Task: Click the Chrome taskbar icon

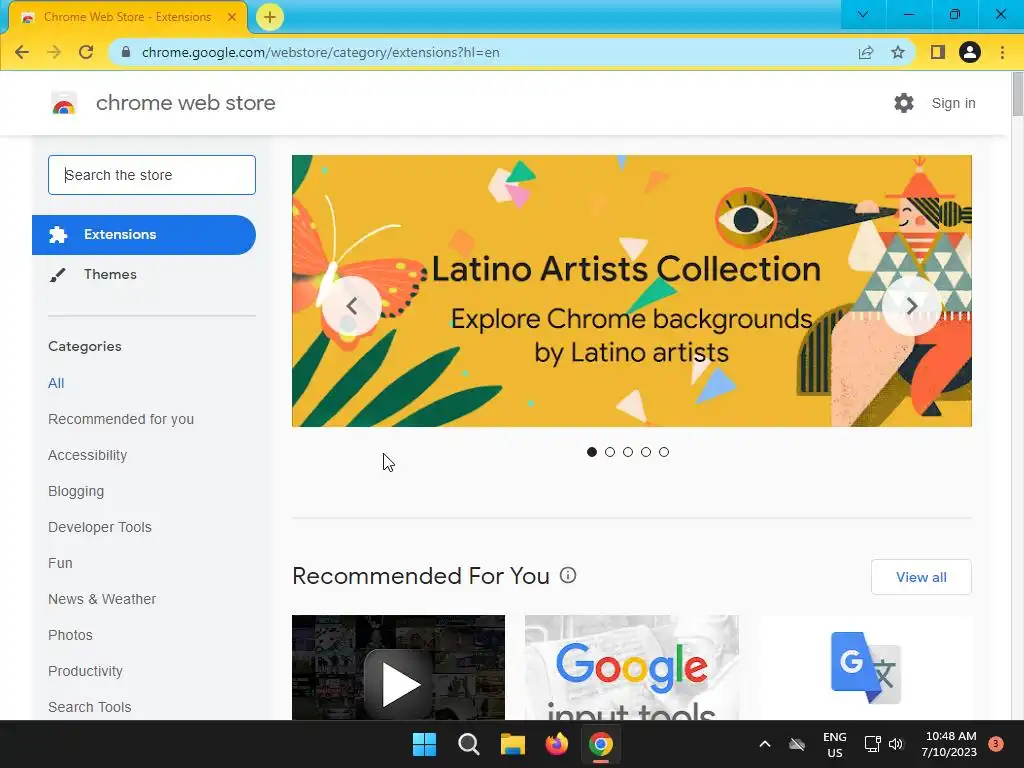Action: tap(601, 744)
